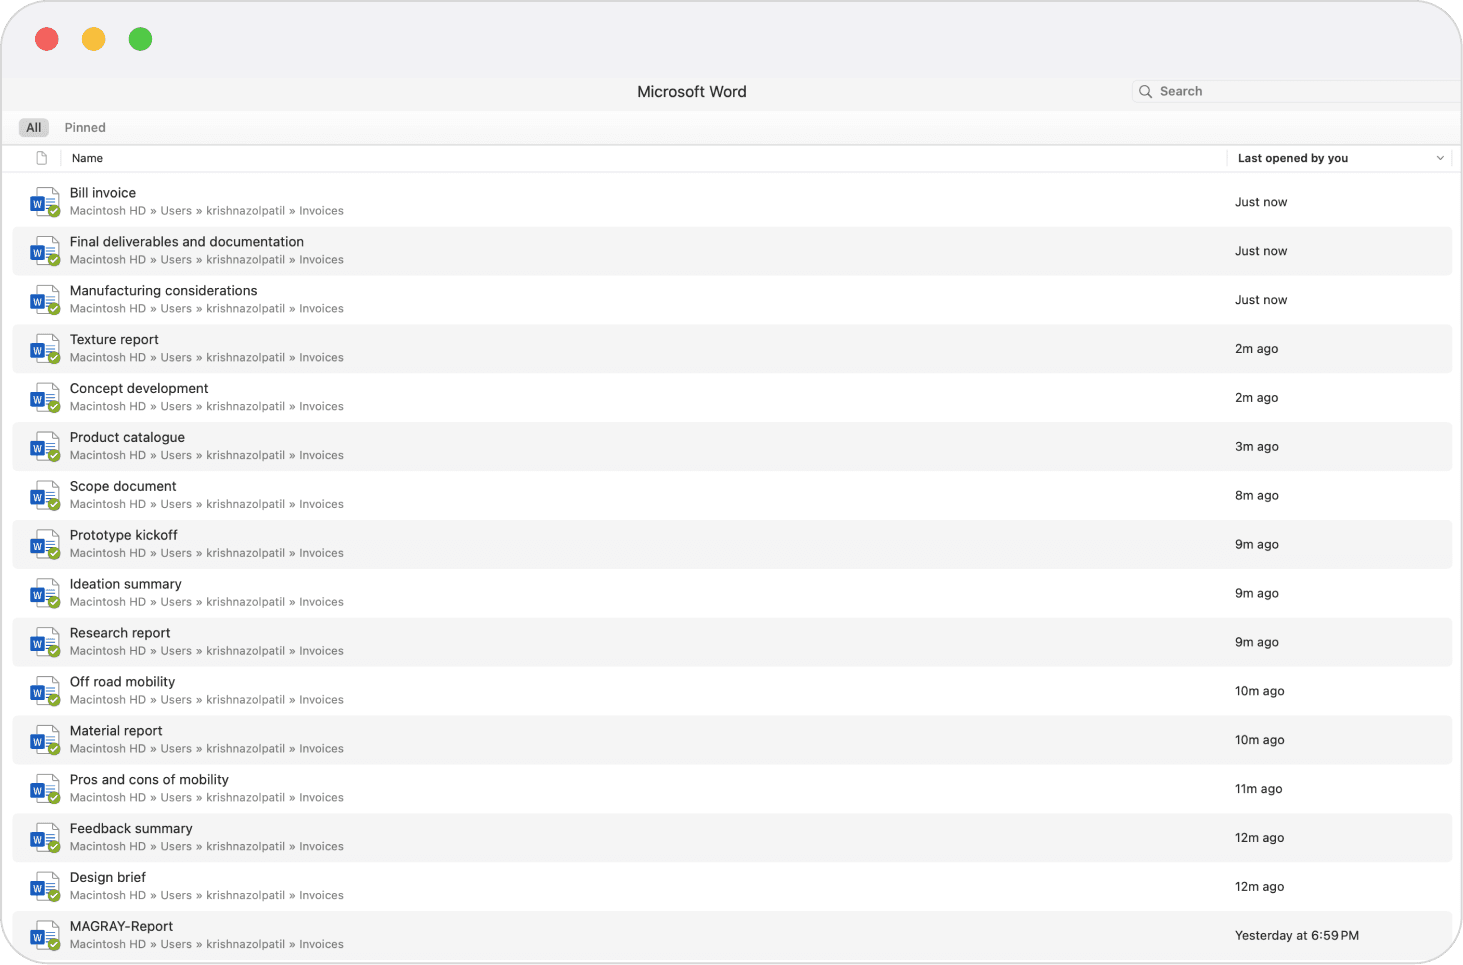Select Feedback summary file icon
This screenshot has width=1463, height=965.
click(x=44, y=839)
